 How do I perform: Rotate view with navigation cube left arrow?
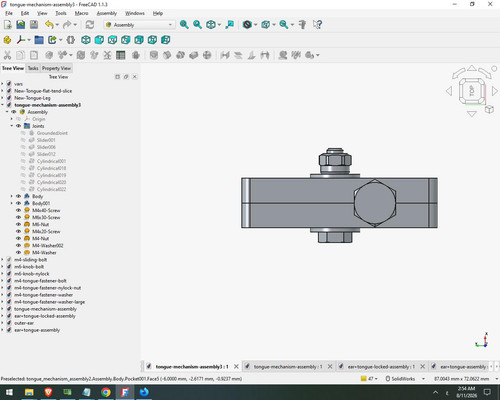(x=449, y=91)
